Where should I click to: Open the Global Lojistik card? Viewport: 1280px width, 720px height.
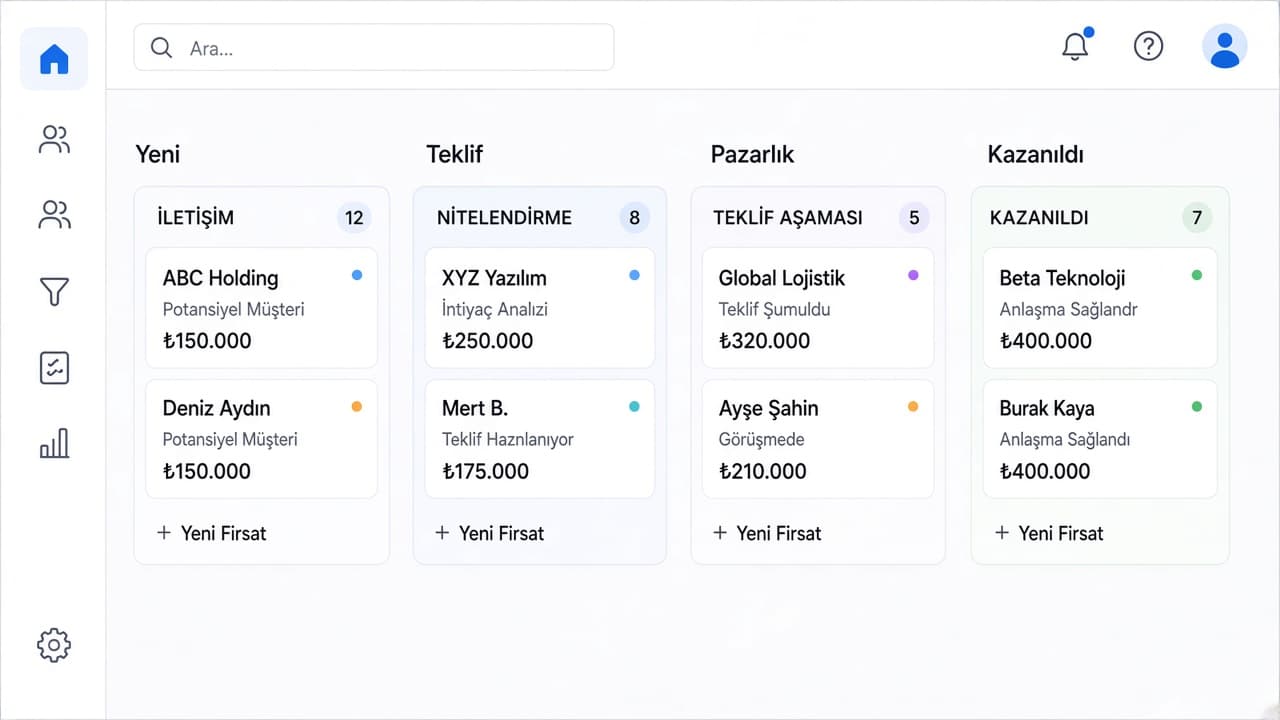pyautogui.click(x=818, y=308)
